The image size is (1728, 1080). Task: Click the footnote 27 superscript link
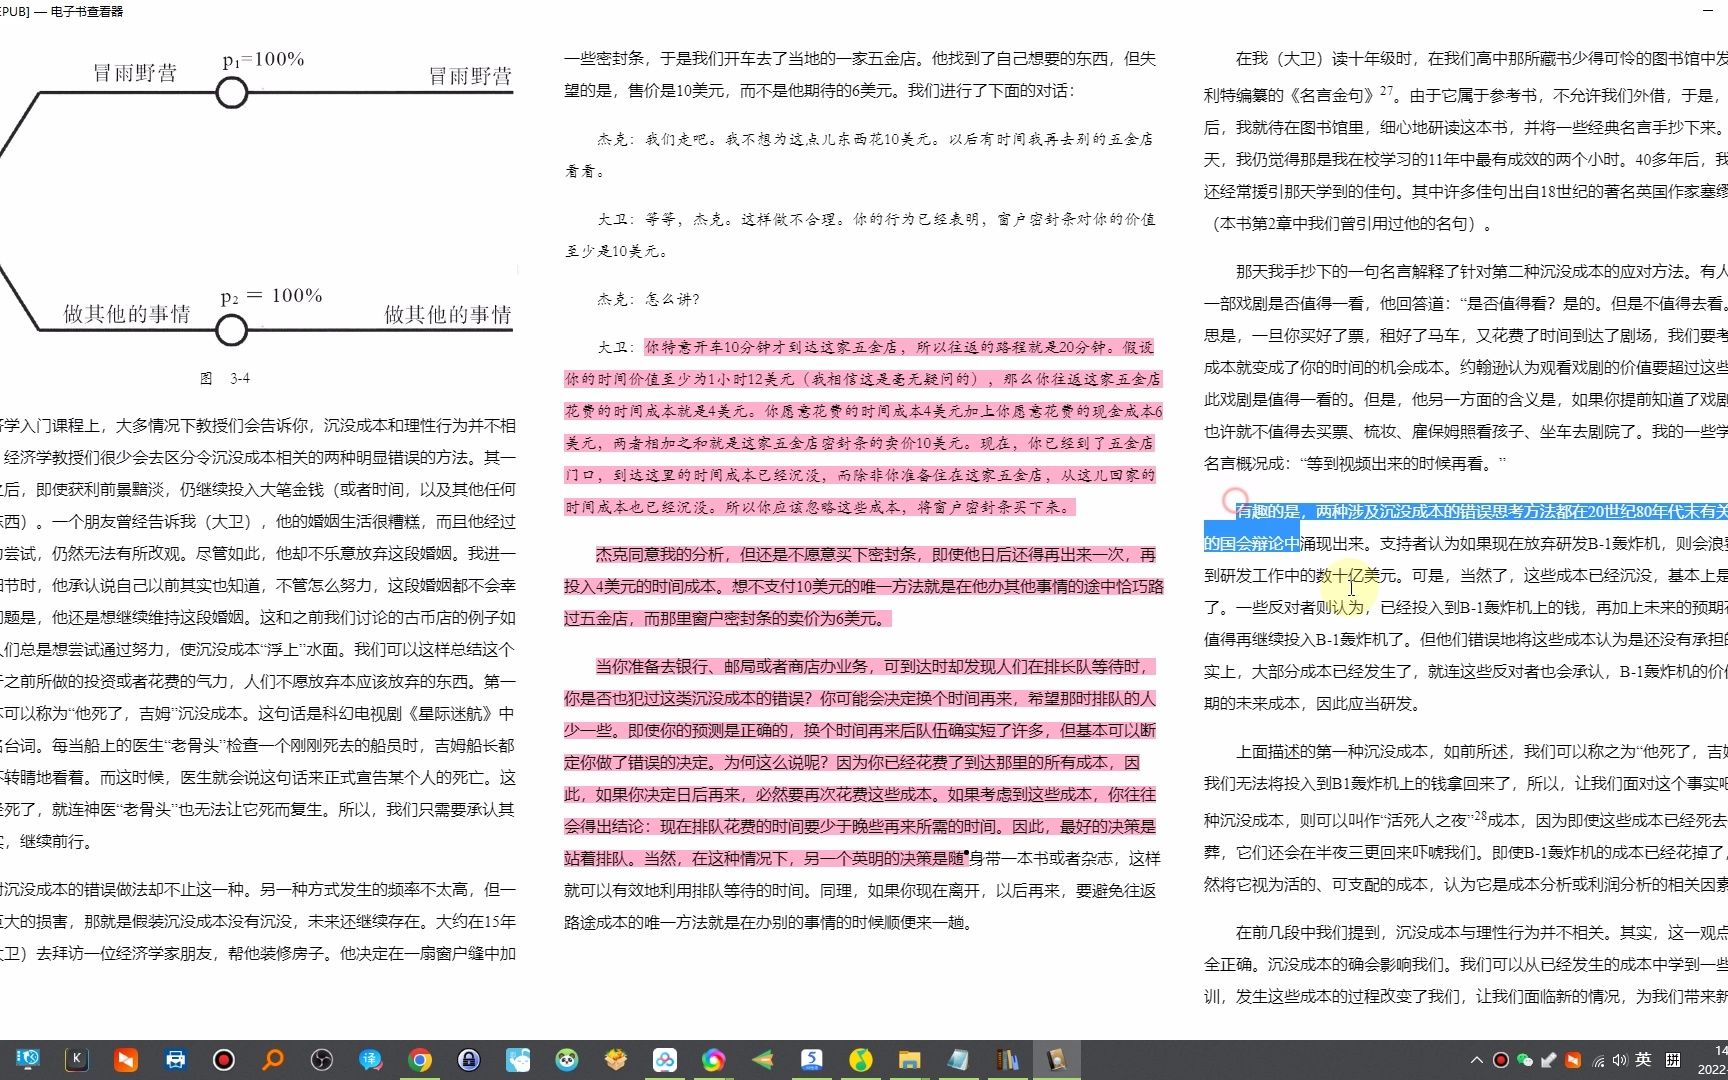pyautogui.click(x=1386, y=91)
